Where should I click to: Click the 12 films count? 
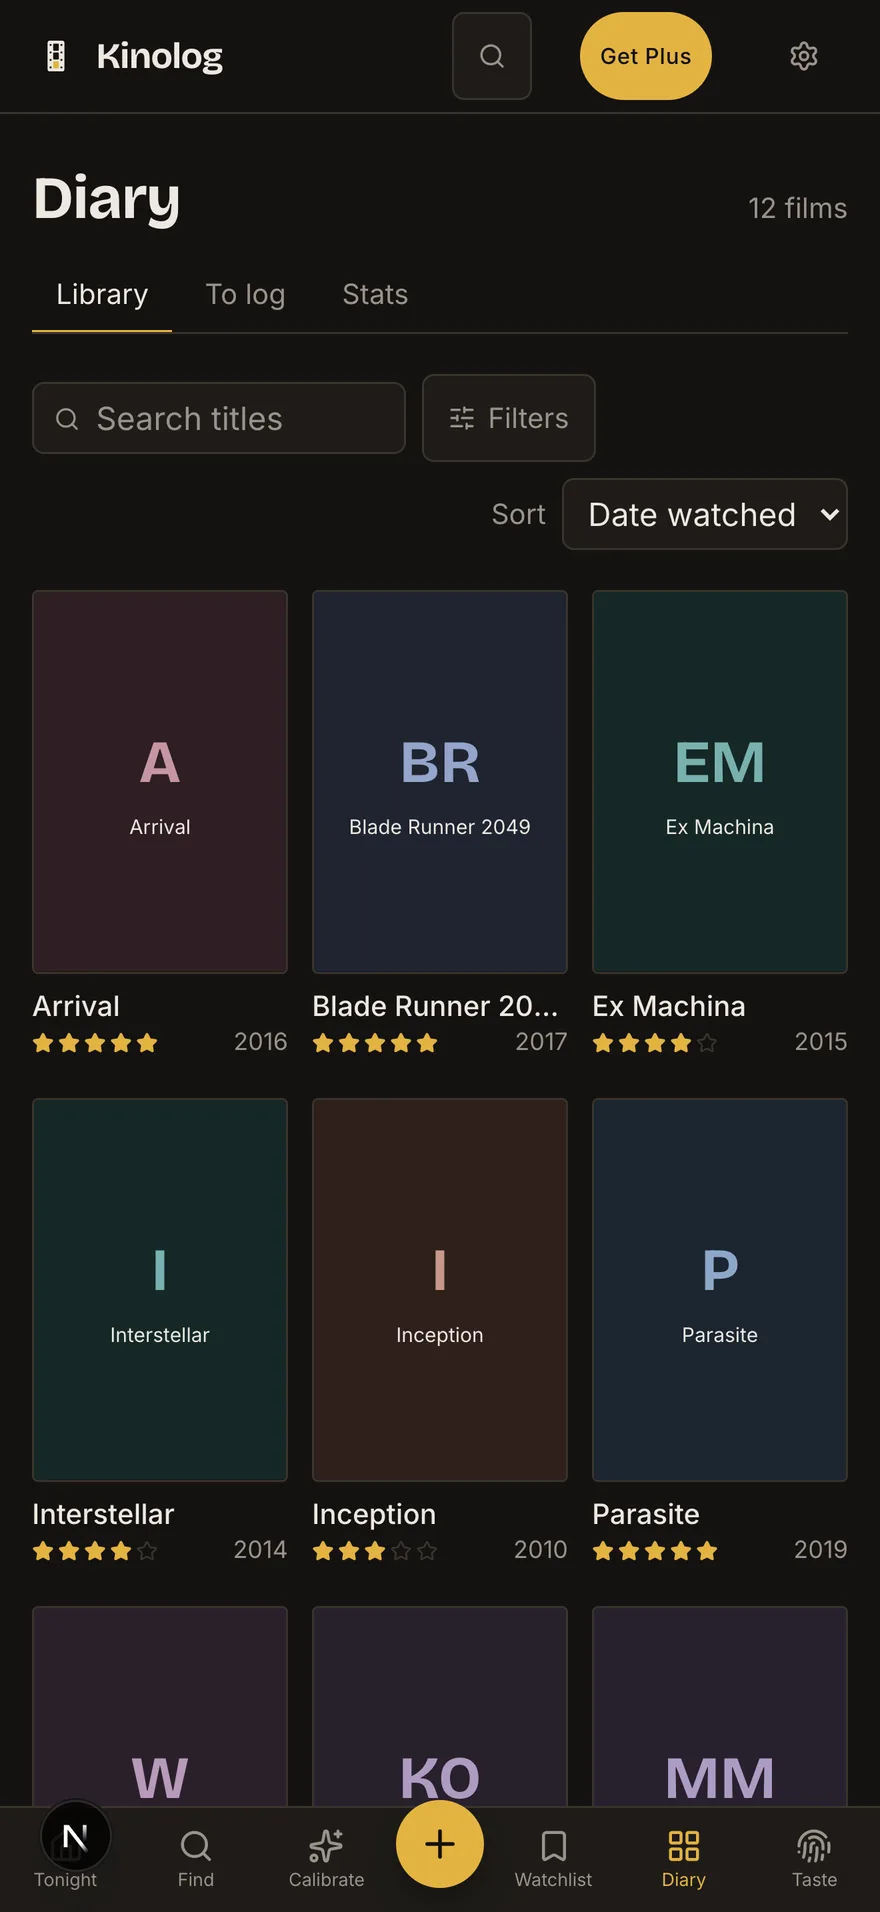[x=797, y=208]
